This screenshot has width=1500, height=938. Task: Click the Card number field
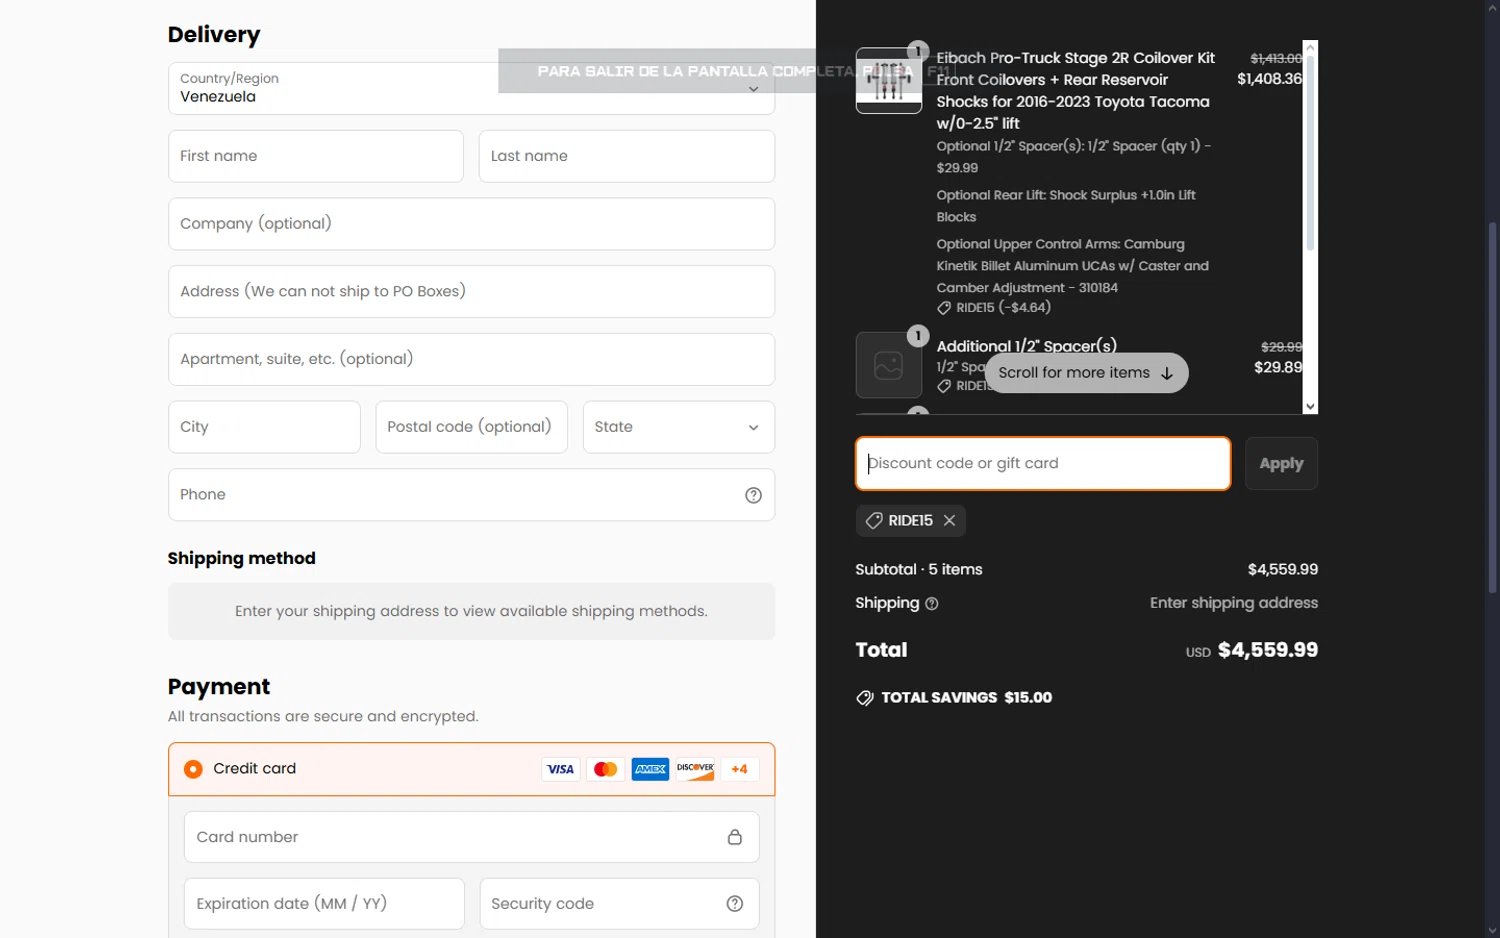coord(471,837)
